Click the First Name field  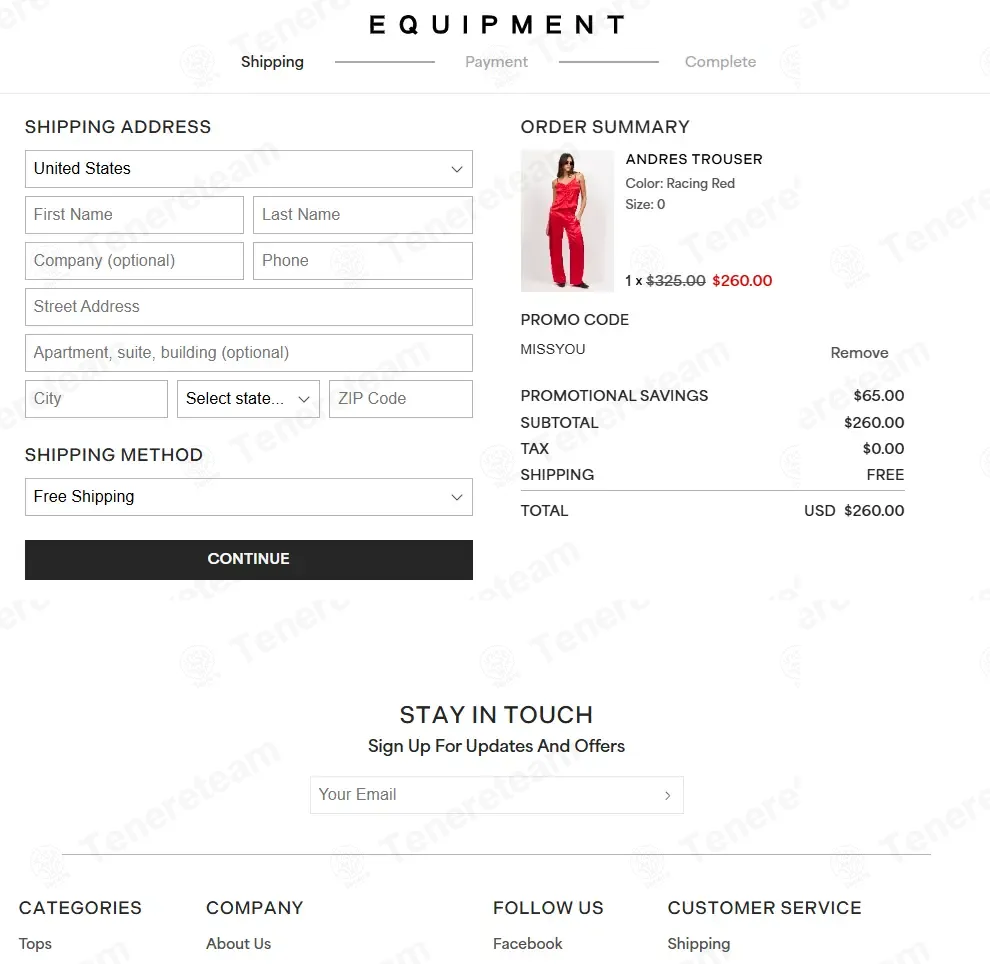click(134, 215)
